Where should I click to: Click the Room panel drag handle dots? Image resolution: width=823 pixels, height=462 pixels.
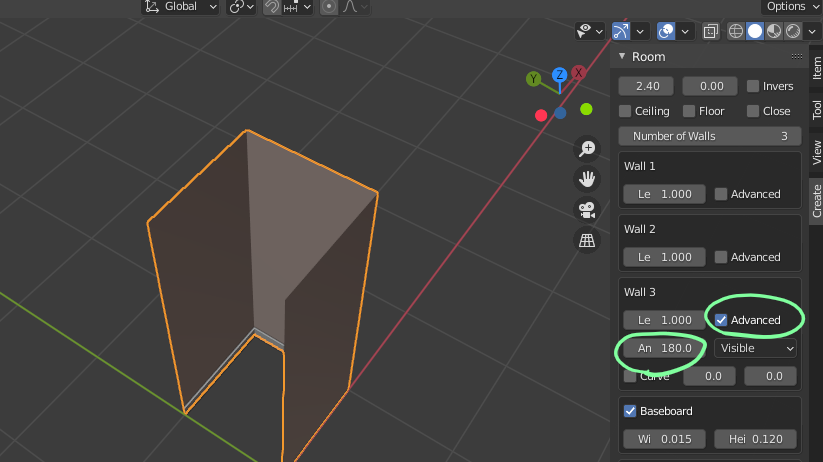coord(797,56)
